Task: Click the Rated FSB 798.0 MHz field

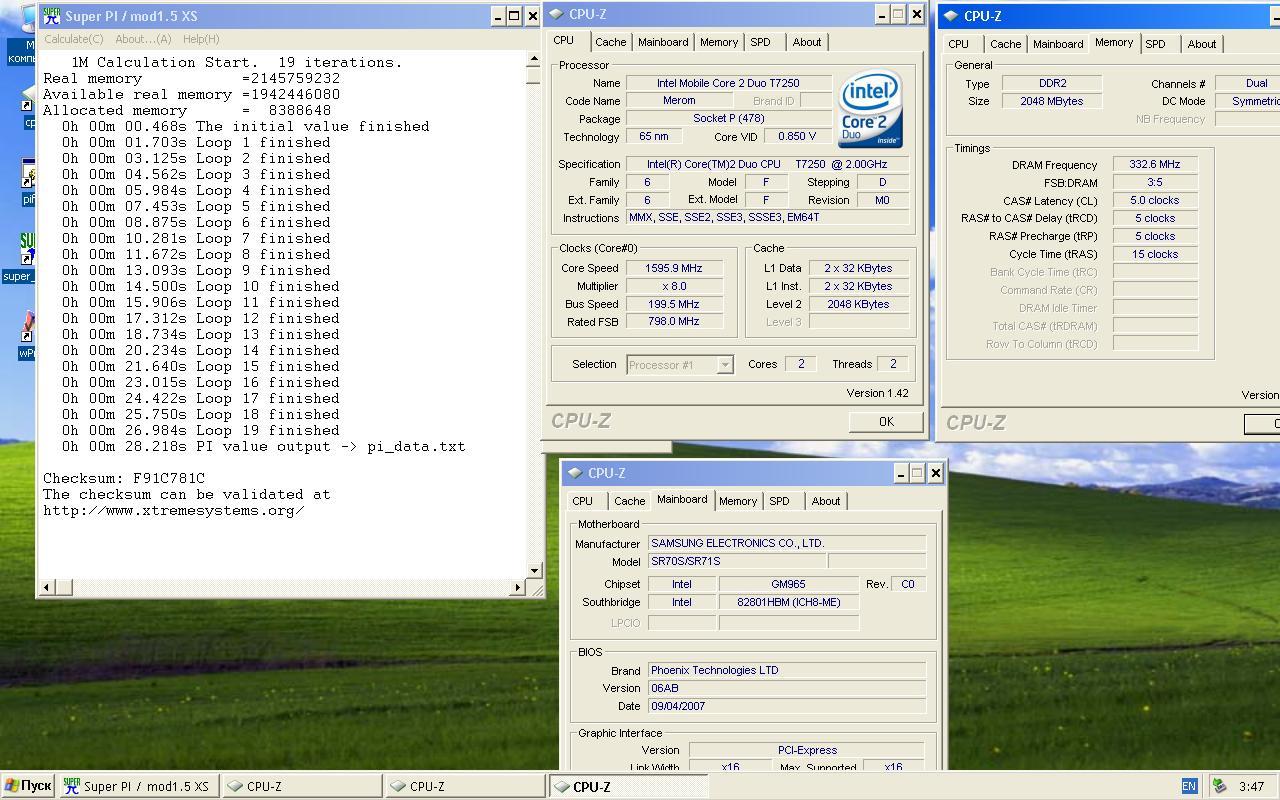Action: click(674, 321)
